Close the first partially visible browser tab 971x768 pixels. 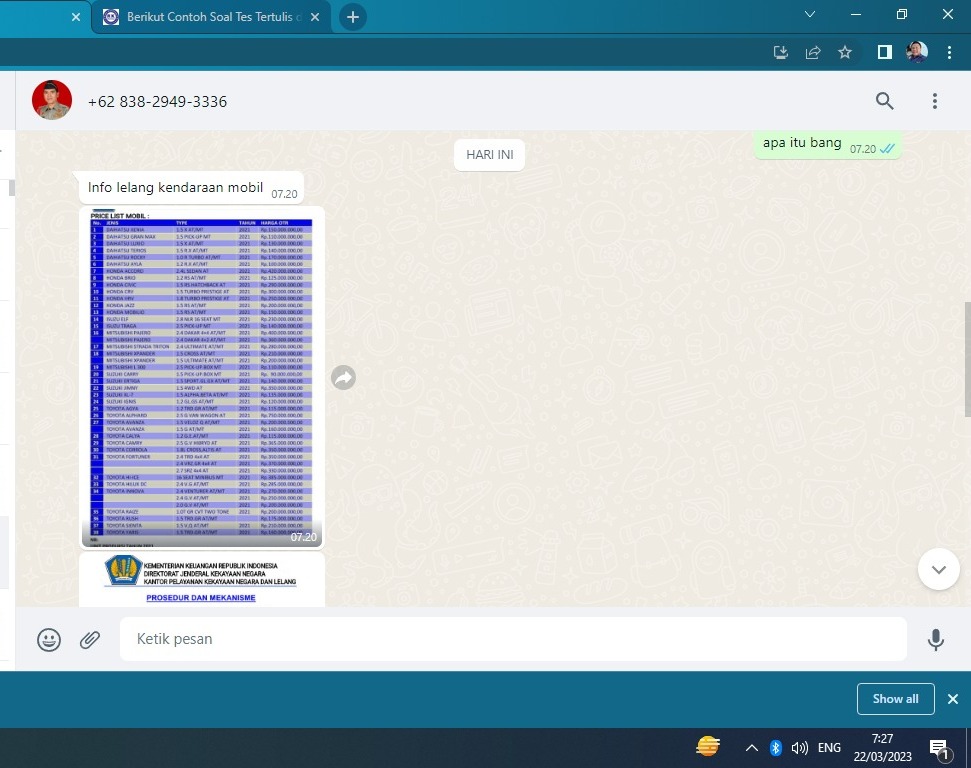[76, 17]
